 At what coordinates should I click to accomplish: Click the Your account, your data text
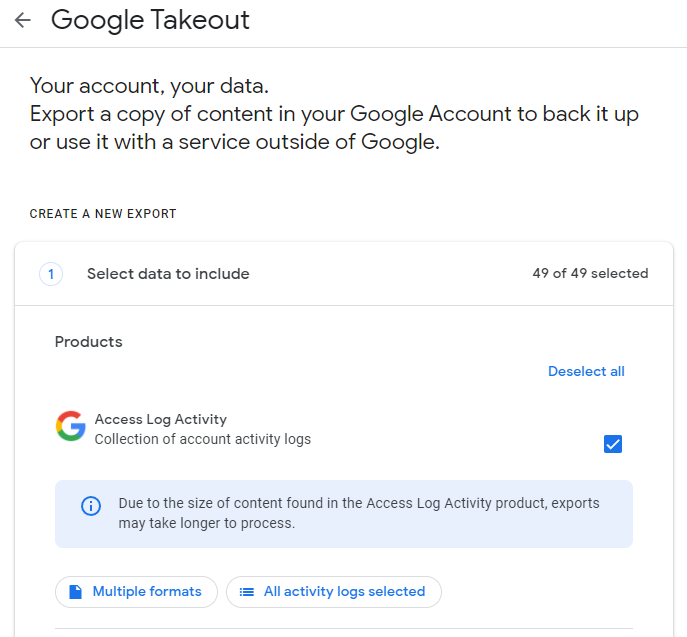[149, 85]
